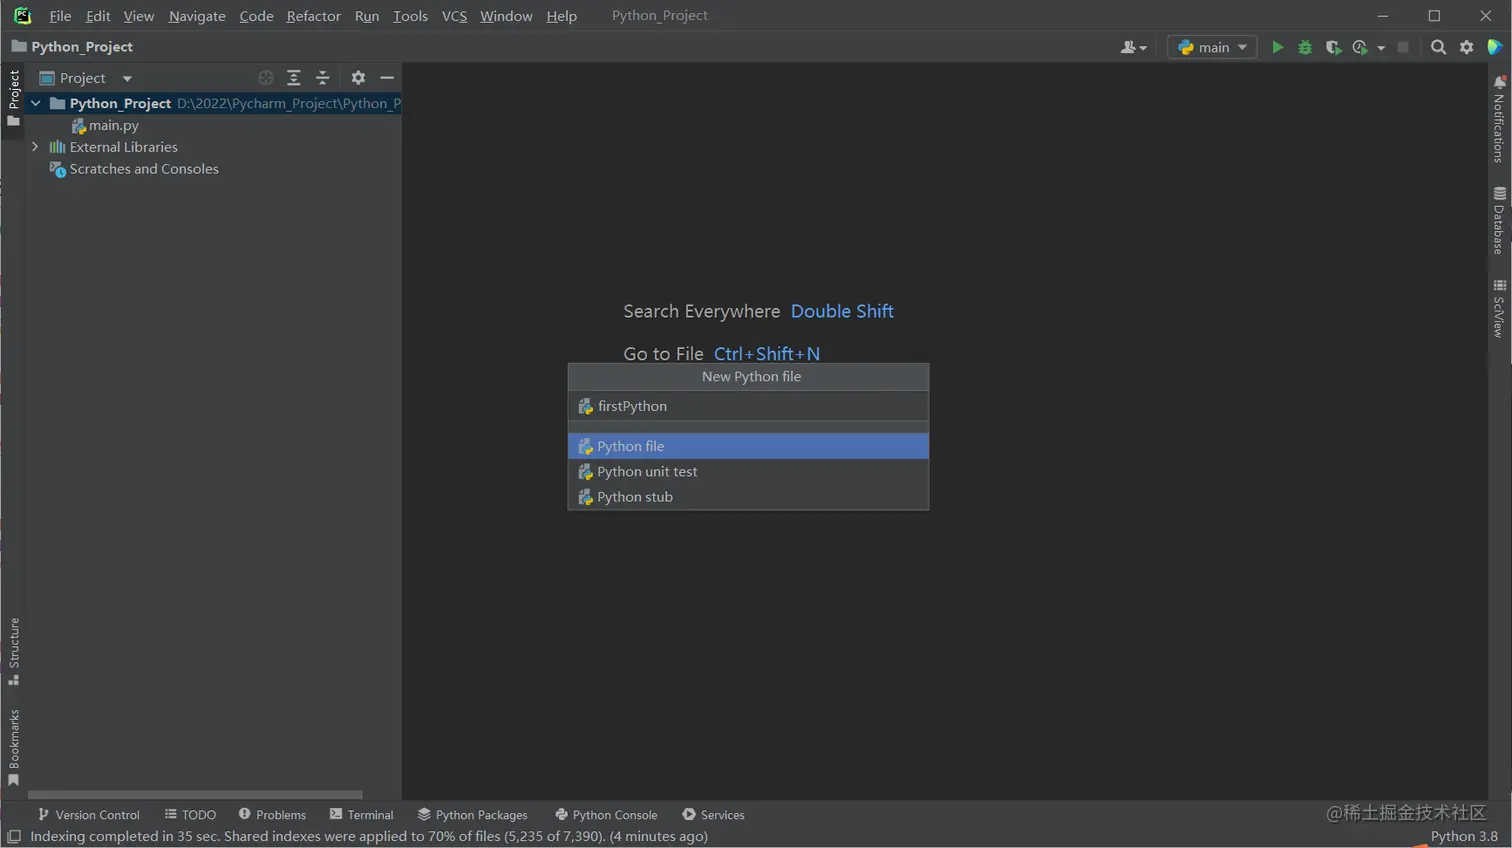Viewport: 1512px width, 848px height.
Task: Run main with coverage icon
Action: click(1333, 47)
